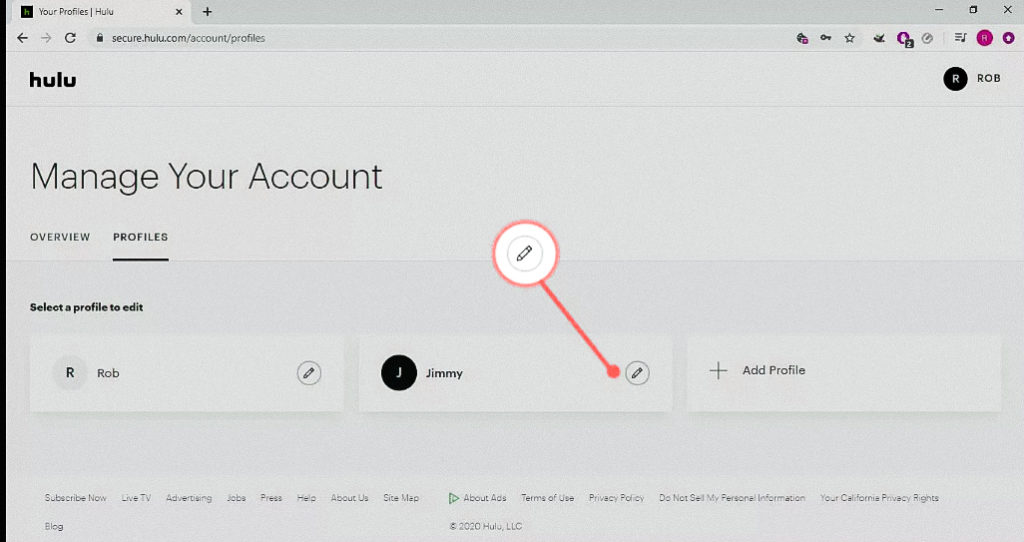Click the Select a profile to edit text

[86, 307]
